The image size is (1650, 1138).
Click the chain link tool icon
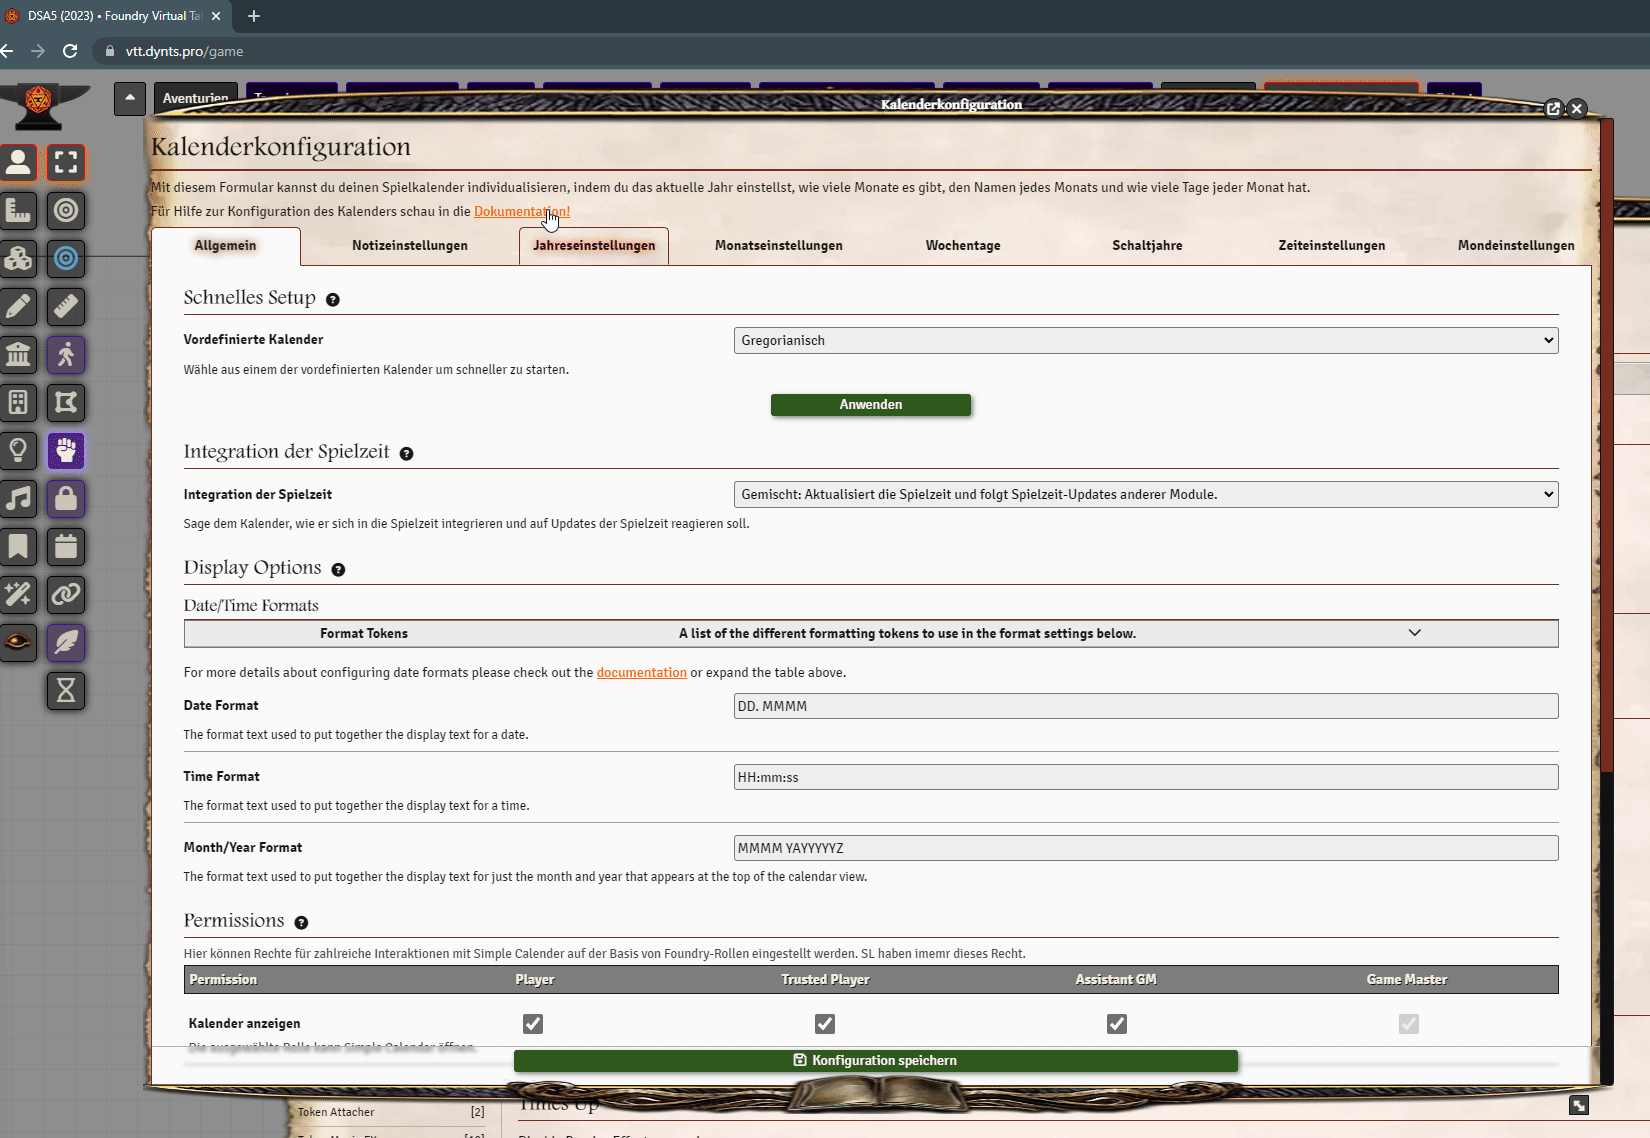click(66, 595)
